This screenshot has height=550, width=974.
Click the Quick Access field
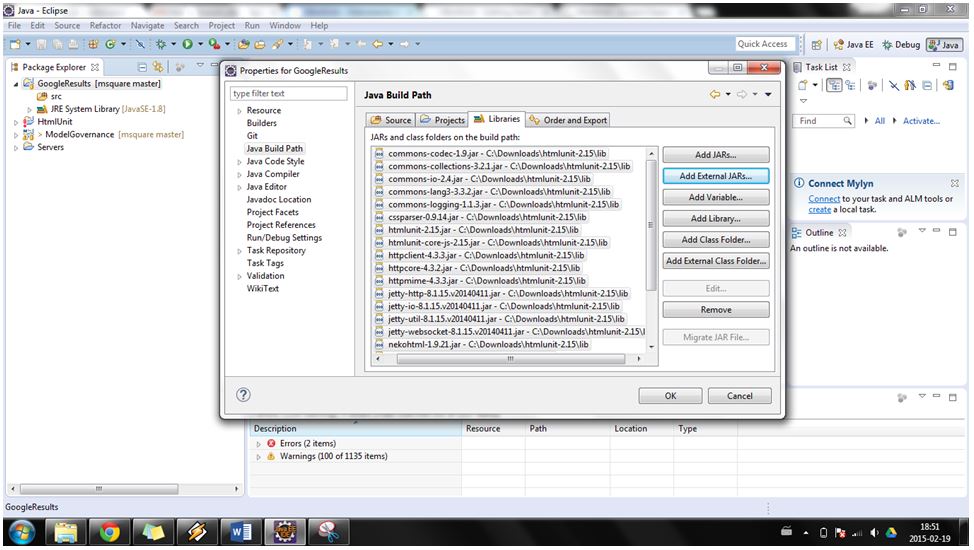(765, 44)
